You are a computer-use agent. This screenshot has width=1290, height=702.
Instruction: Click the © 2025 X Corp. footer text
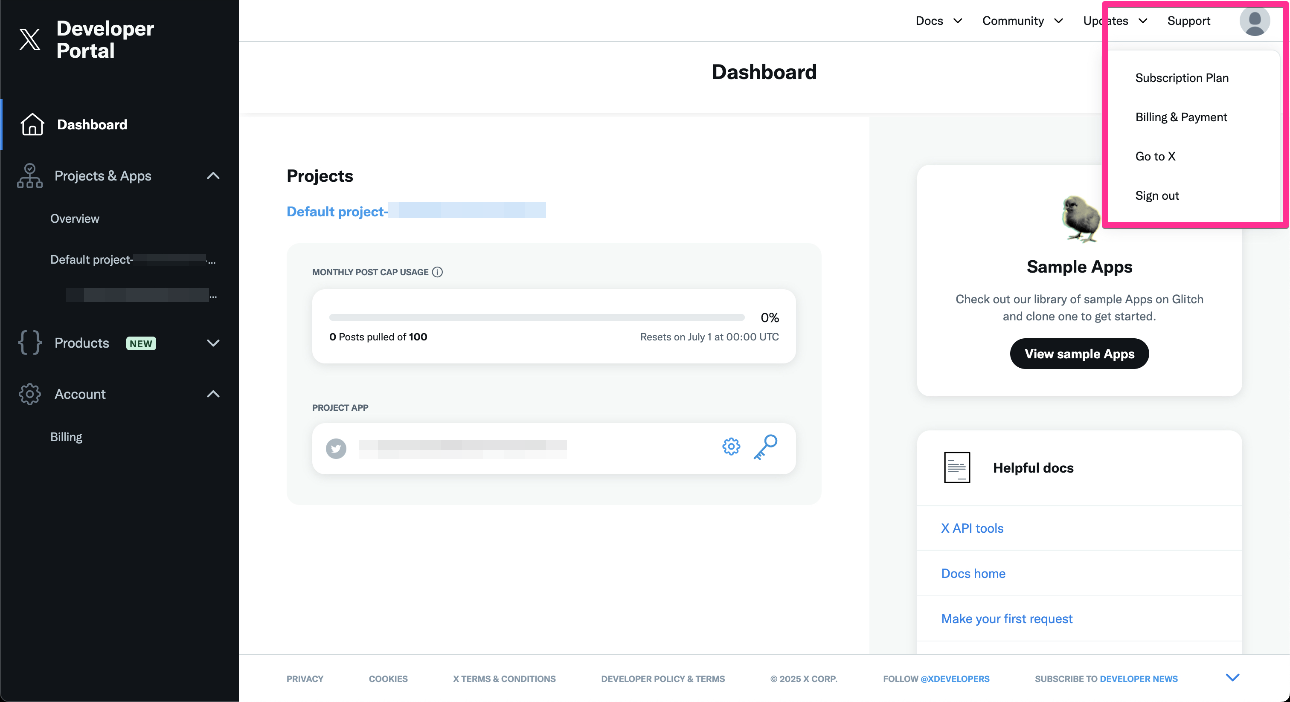(x=804, y=679)
